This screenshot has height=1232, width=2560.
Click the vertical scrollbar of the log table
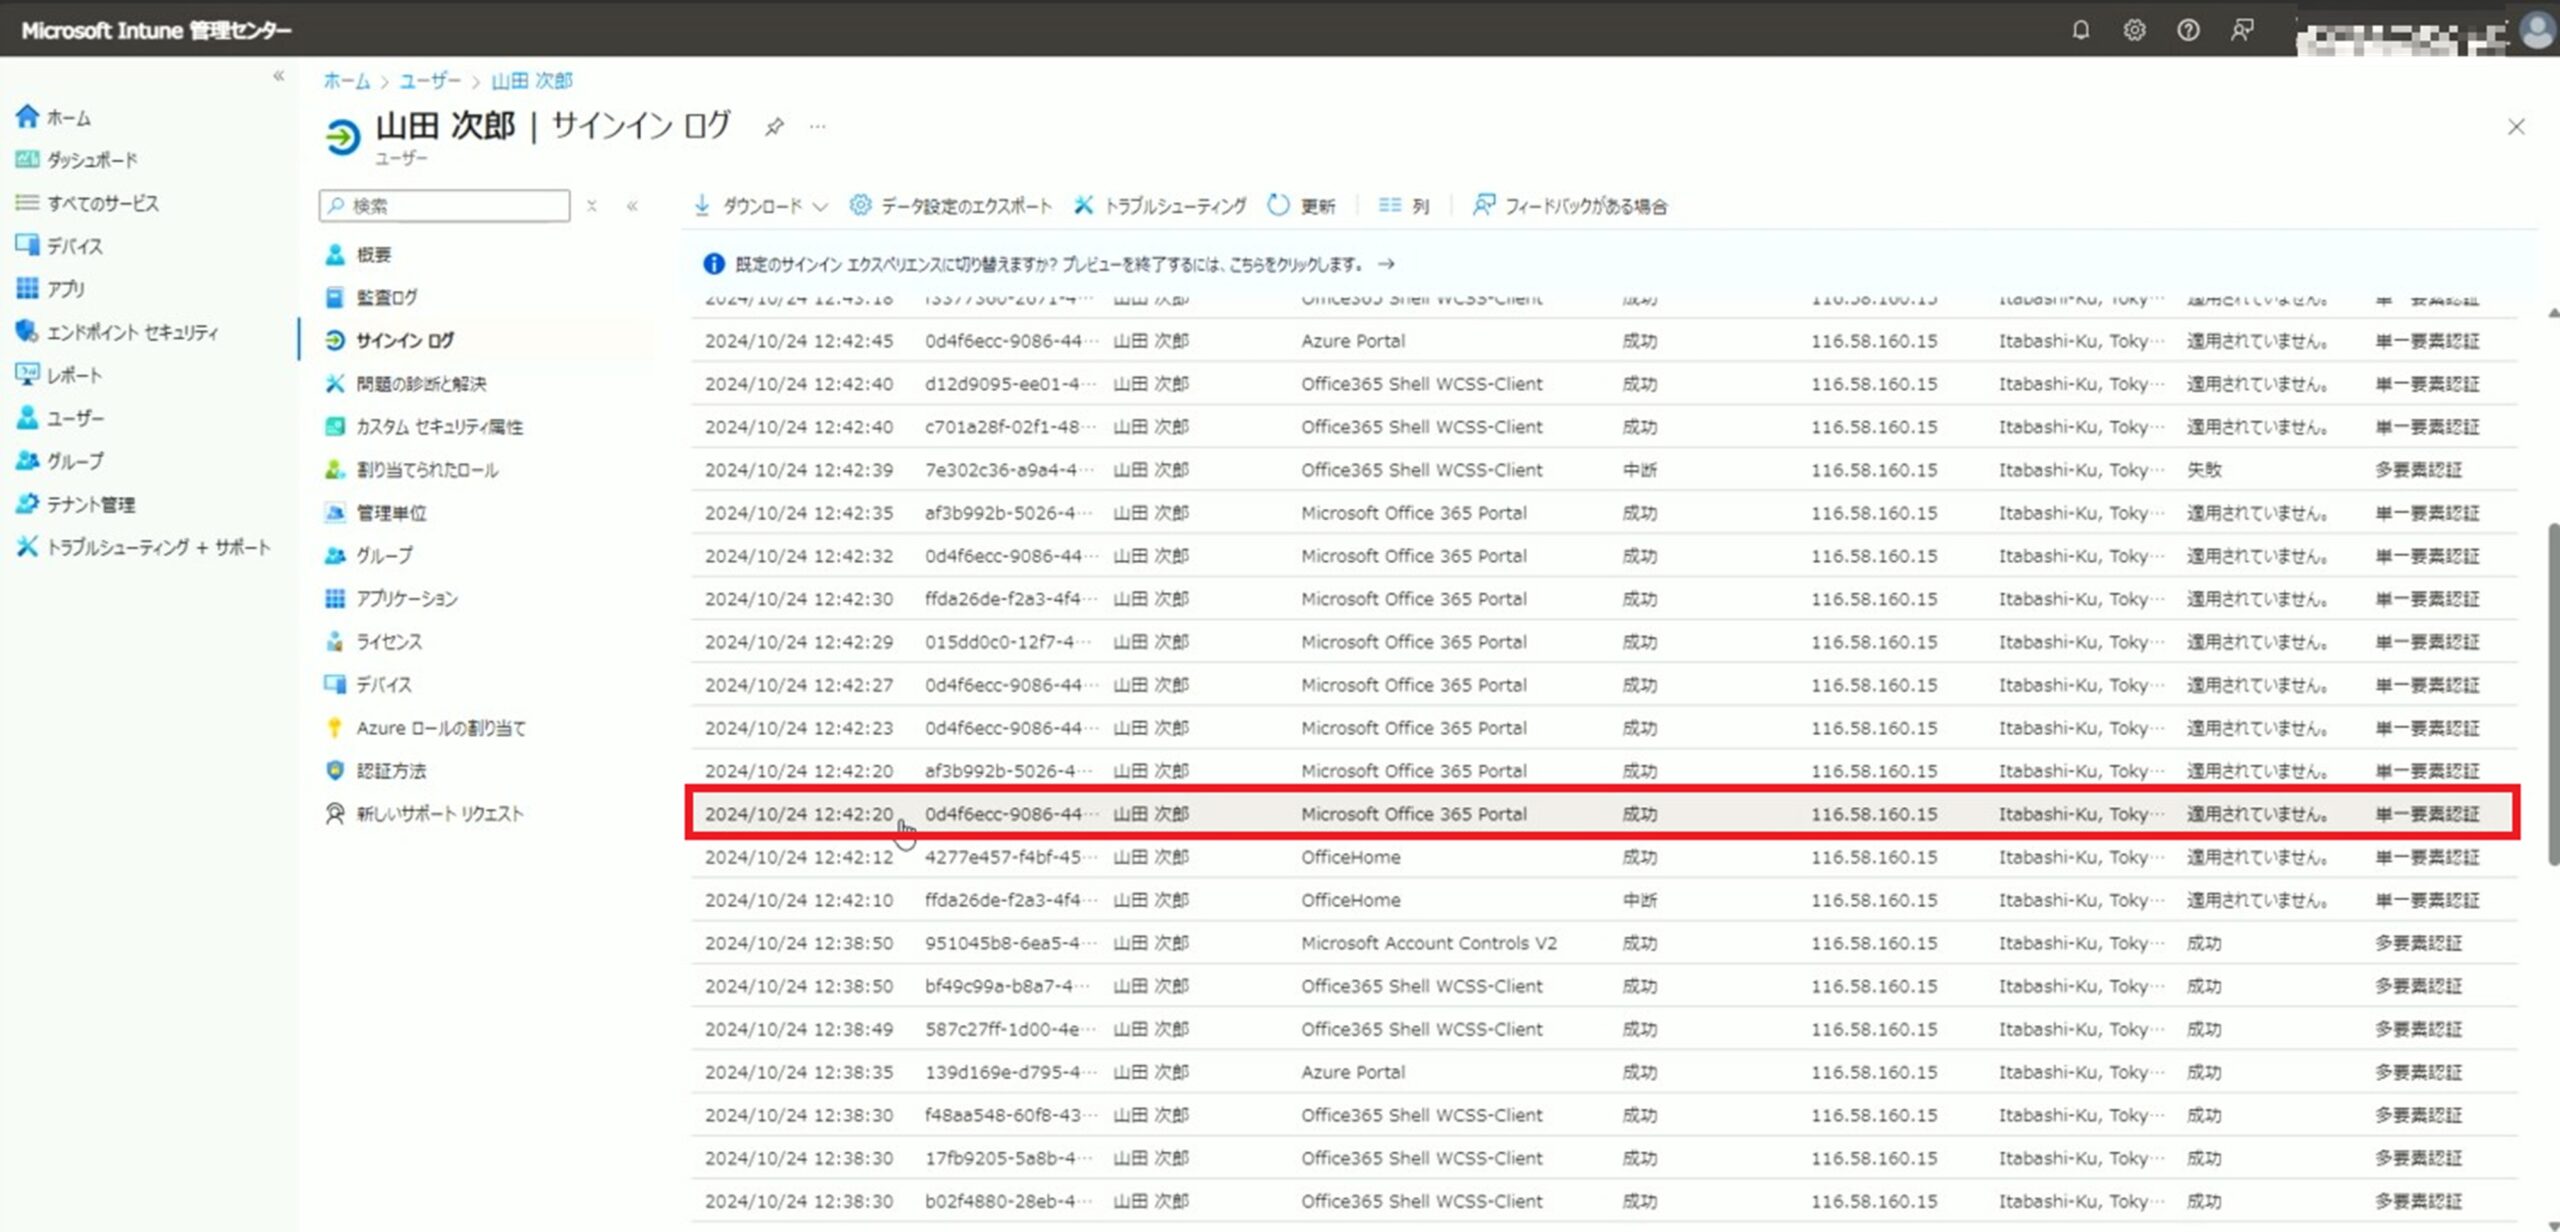(2553, 693)
